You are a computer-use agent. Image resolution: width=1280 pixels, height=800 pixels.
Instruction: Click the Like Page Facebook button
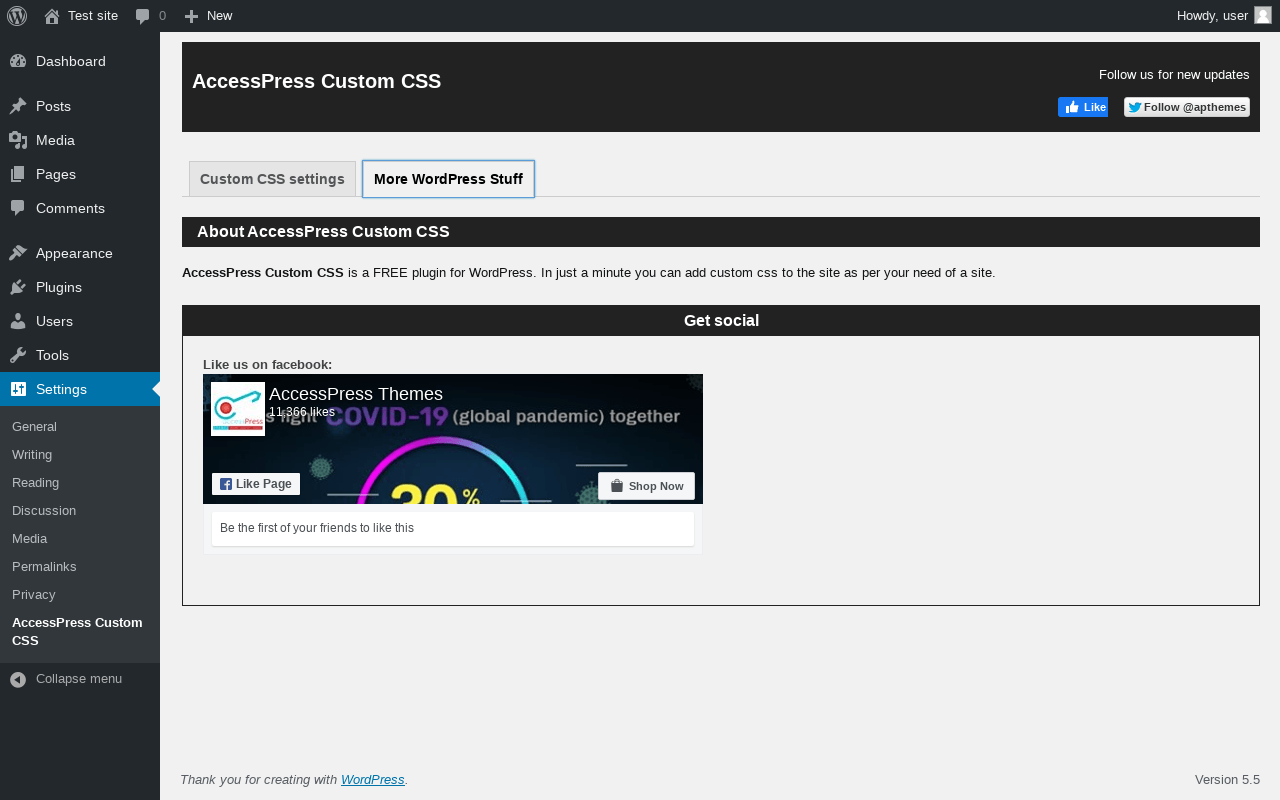point(256,484)
